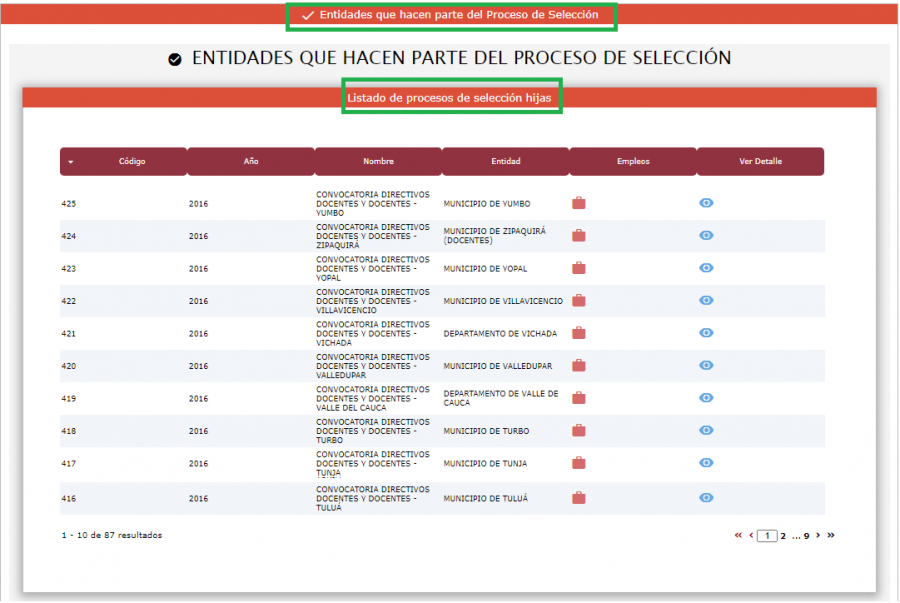Open job listings briefcase for MUNICIPIO DE YOPAL
Viewport: 900px width, 603px height.
[578, 268]
